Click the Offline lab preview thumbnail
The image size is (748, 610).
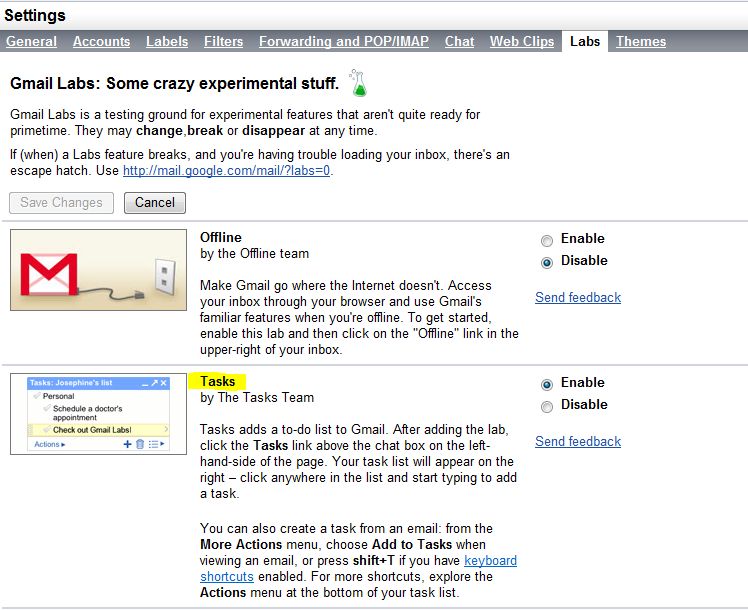click(x=98, y=270)
